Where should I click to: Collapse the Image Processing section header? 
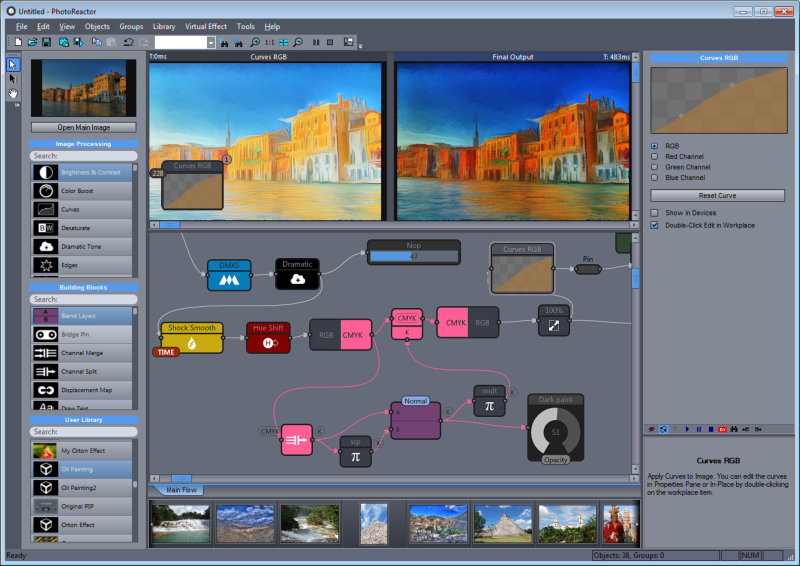pos(83,144)
